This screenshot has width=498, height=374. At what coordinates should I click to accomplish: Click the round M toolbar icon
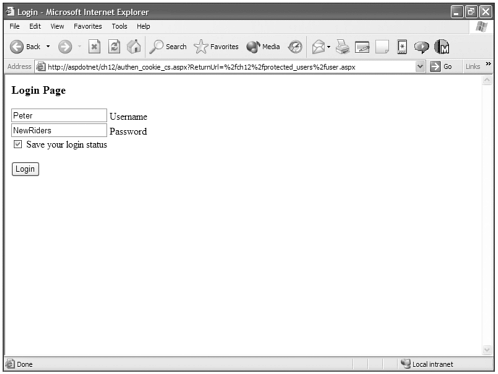[x=442, y=47]
